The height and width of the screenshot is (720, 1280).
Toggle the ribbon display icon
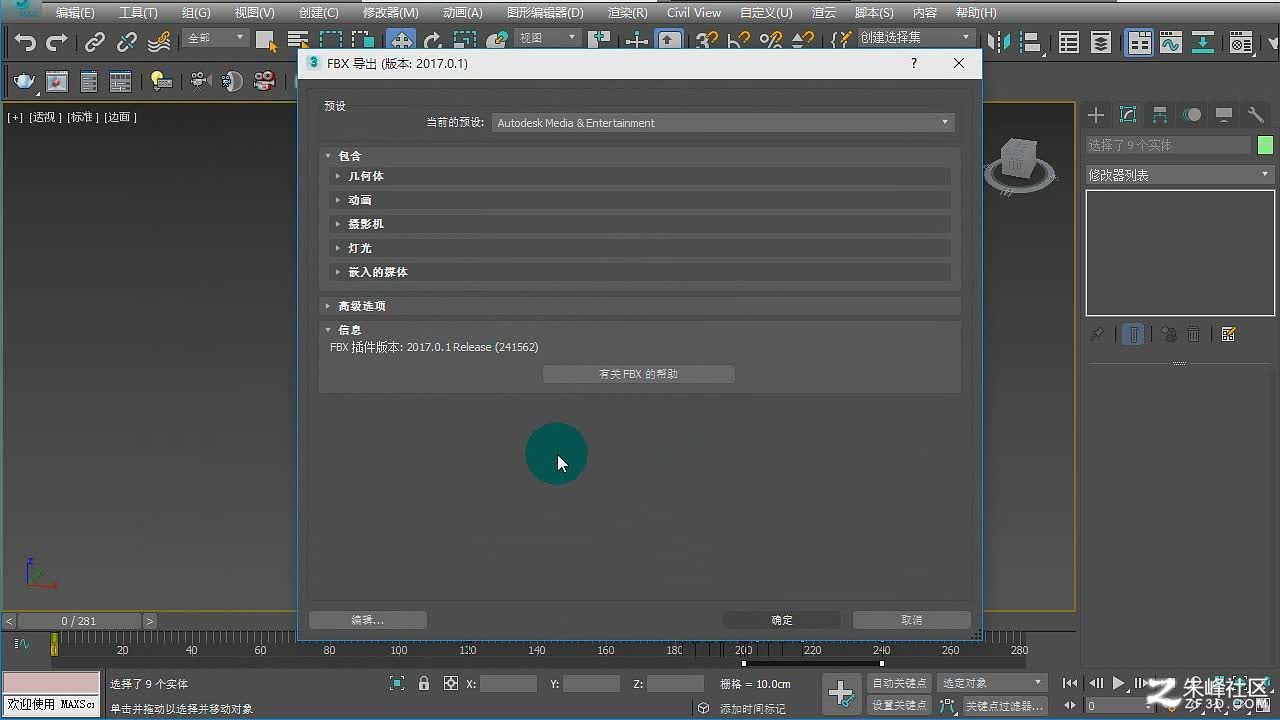1139,42
